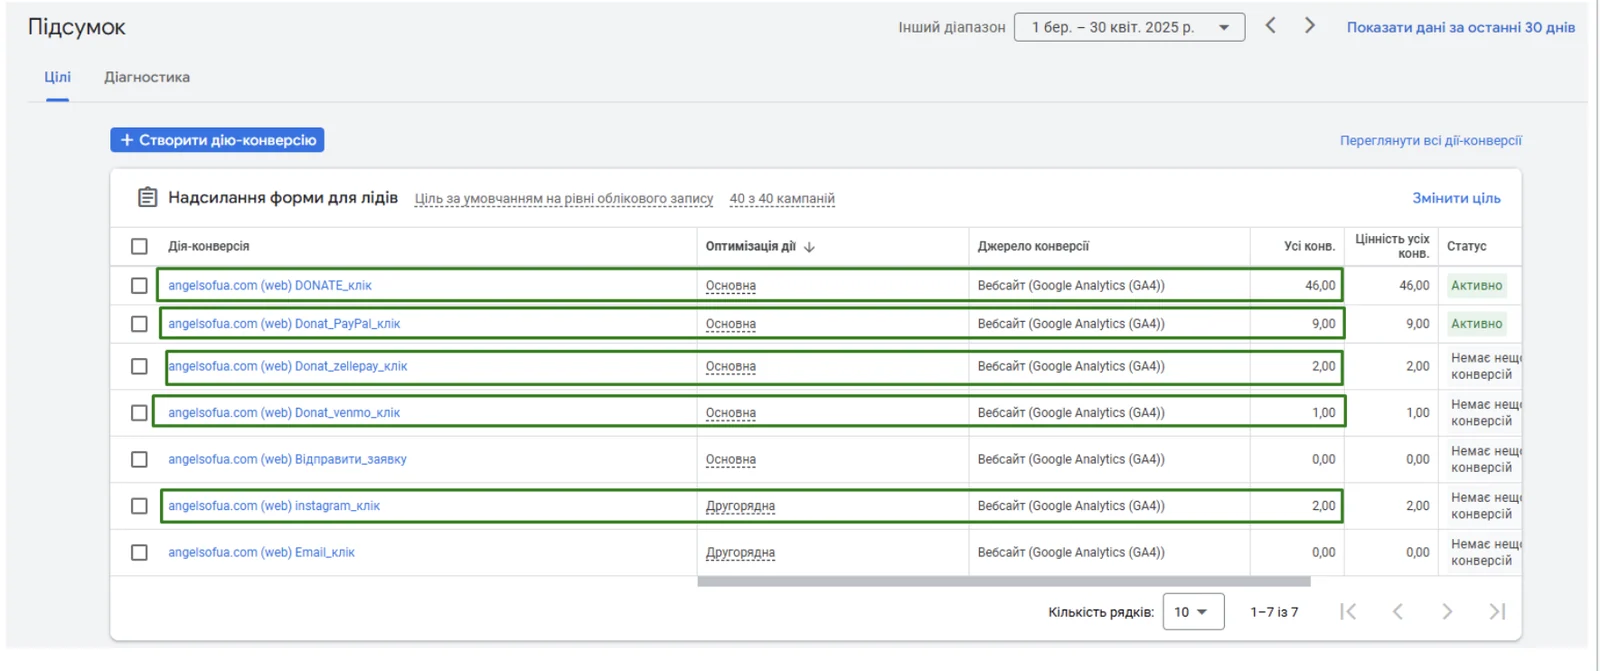Open the Donat_zellepay_клік conversion action
1600x671 pixels.
288,366
